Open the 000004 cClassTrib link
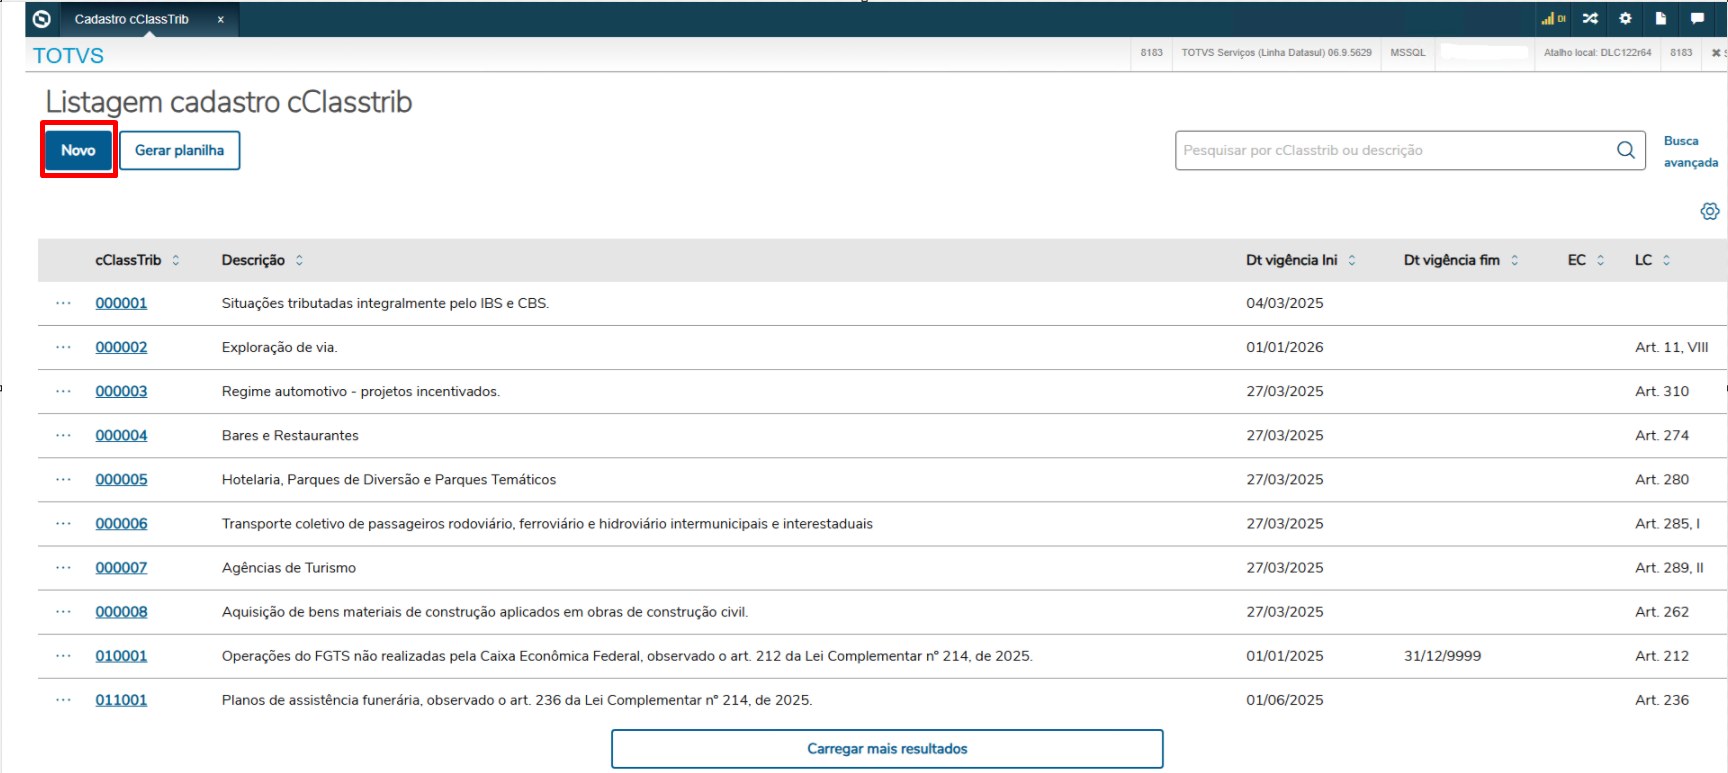1728x773 pixels. click(121, 435)
